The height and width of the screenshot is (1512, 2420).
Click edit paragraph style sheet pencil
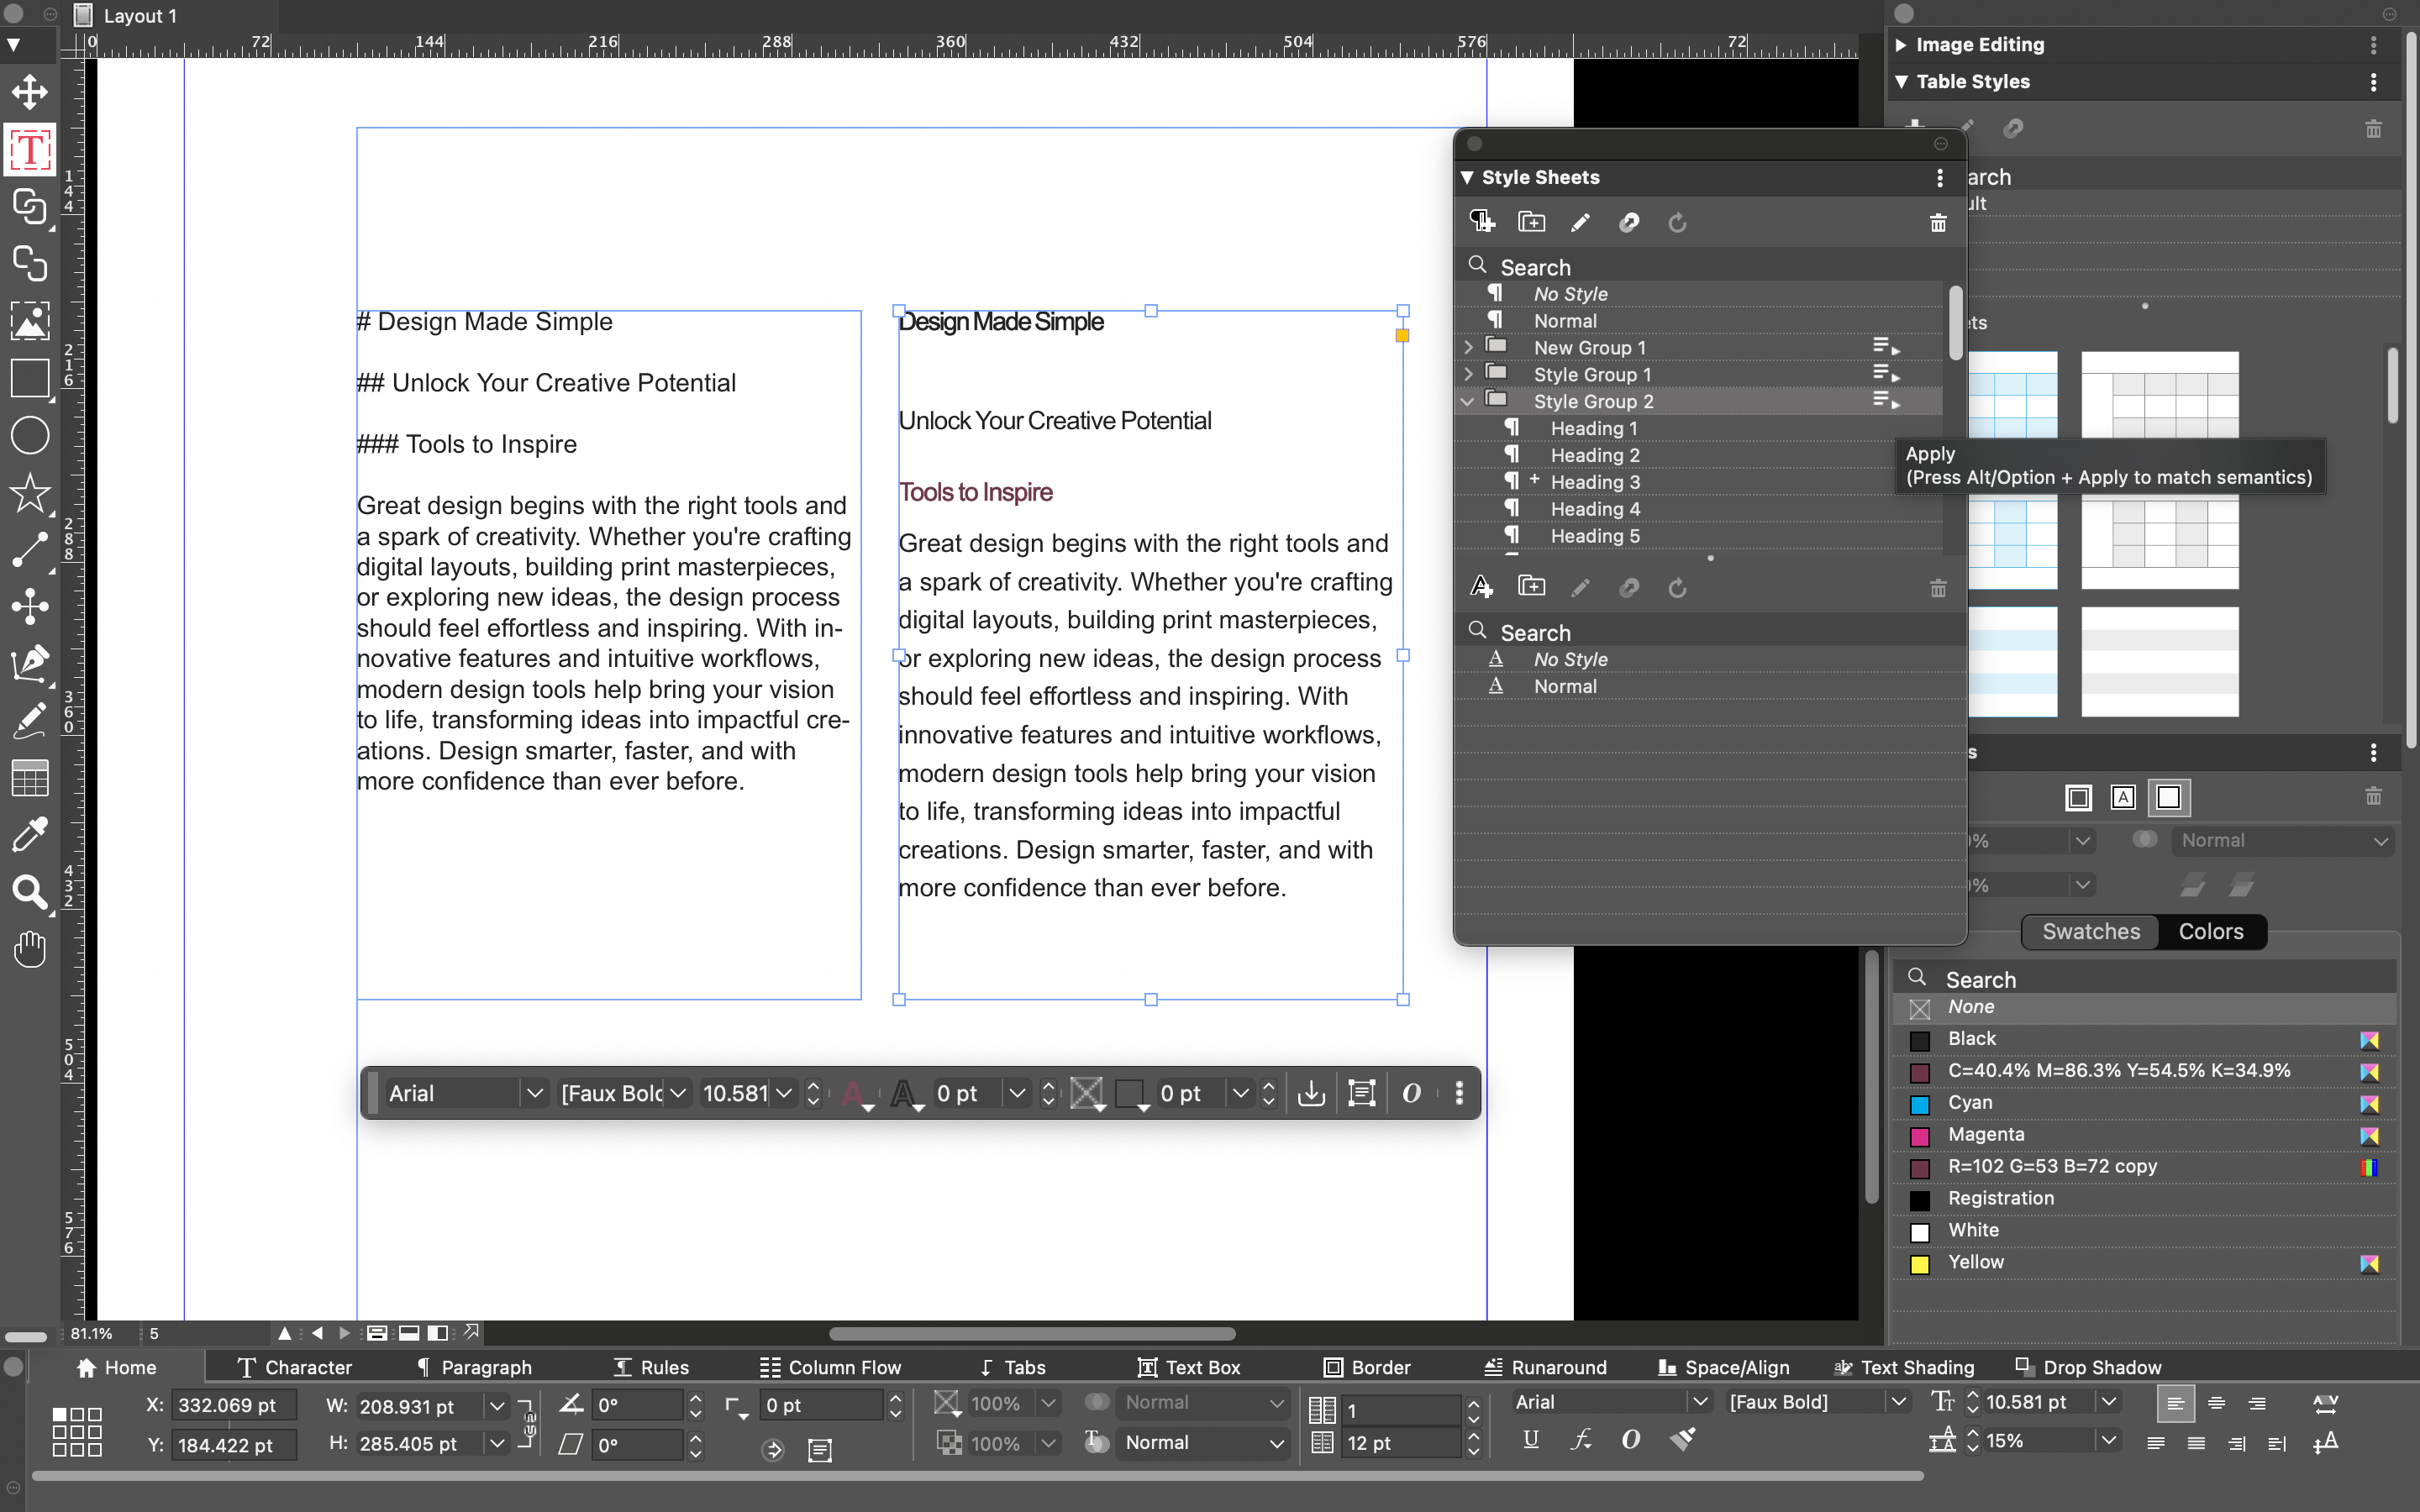tap(1580, 222)
